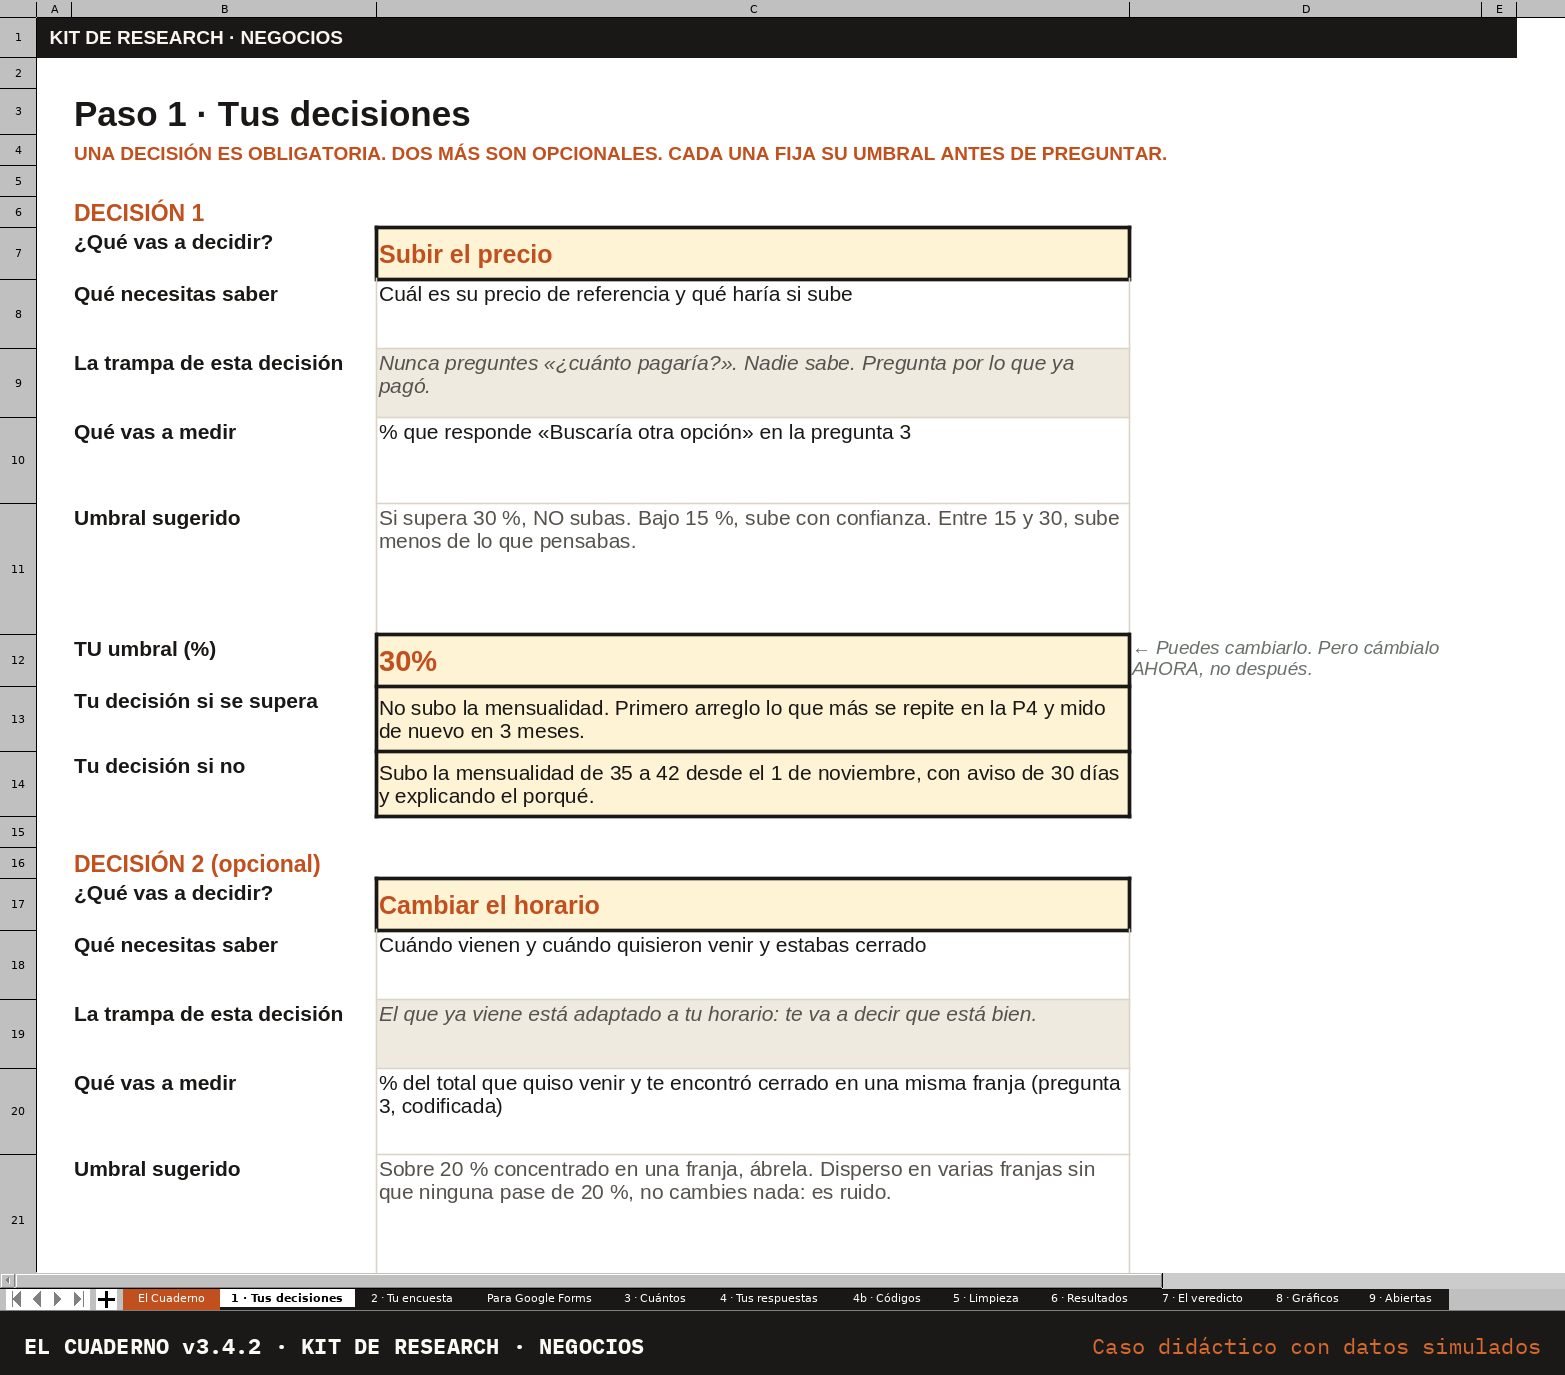
Task: Click the 'Nunca preguntes' trap note cell
Action: tap(753, 383)
